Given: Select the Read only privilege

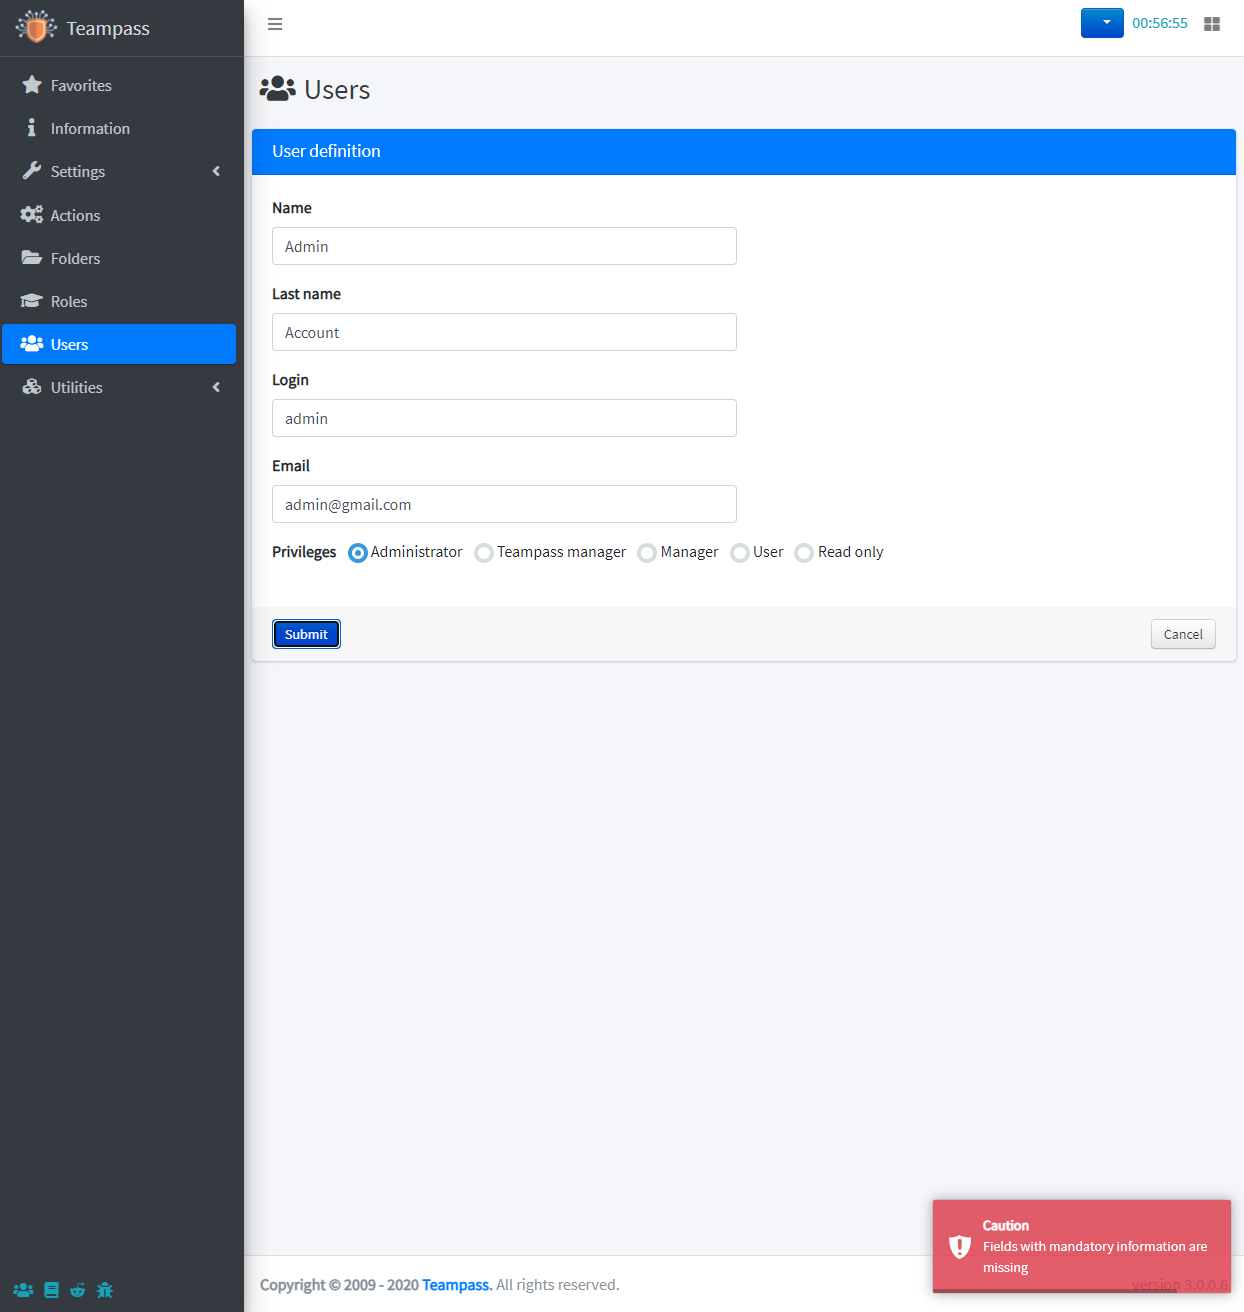Looking at the screenshot, I should pyautogui.click(x=804, y=553).
